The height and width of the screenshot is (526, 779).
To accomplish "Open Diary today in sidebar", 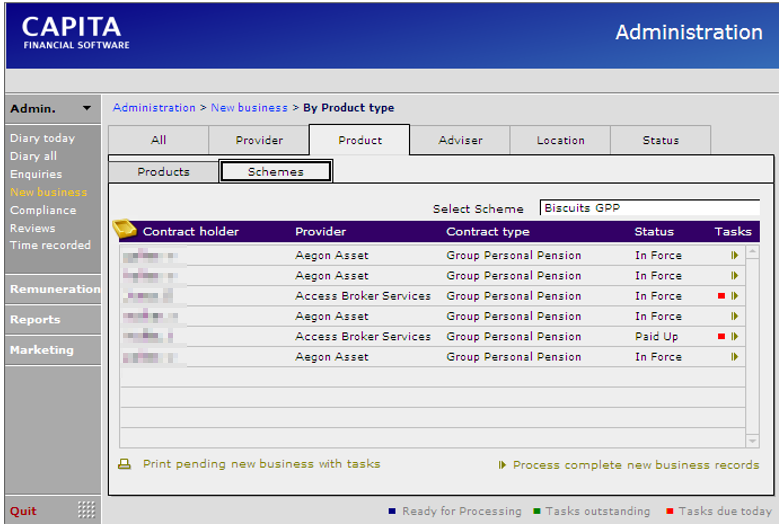I will point(42,138).
